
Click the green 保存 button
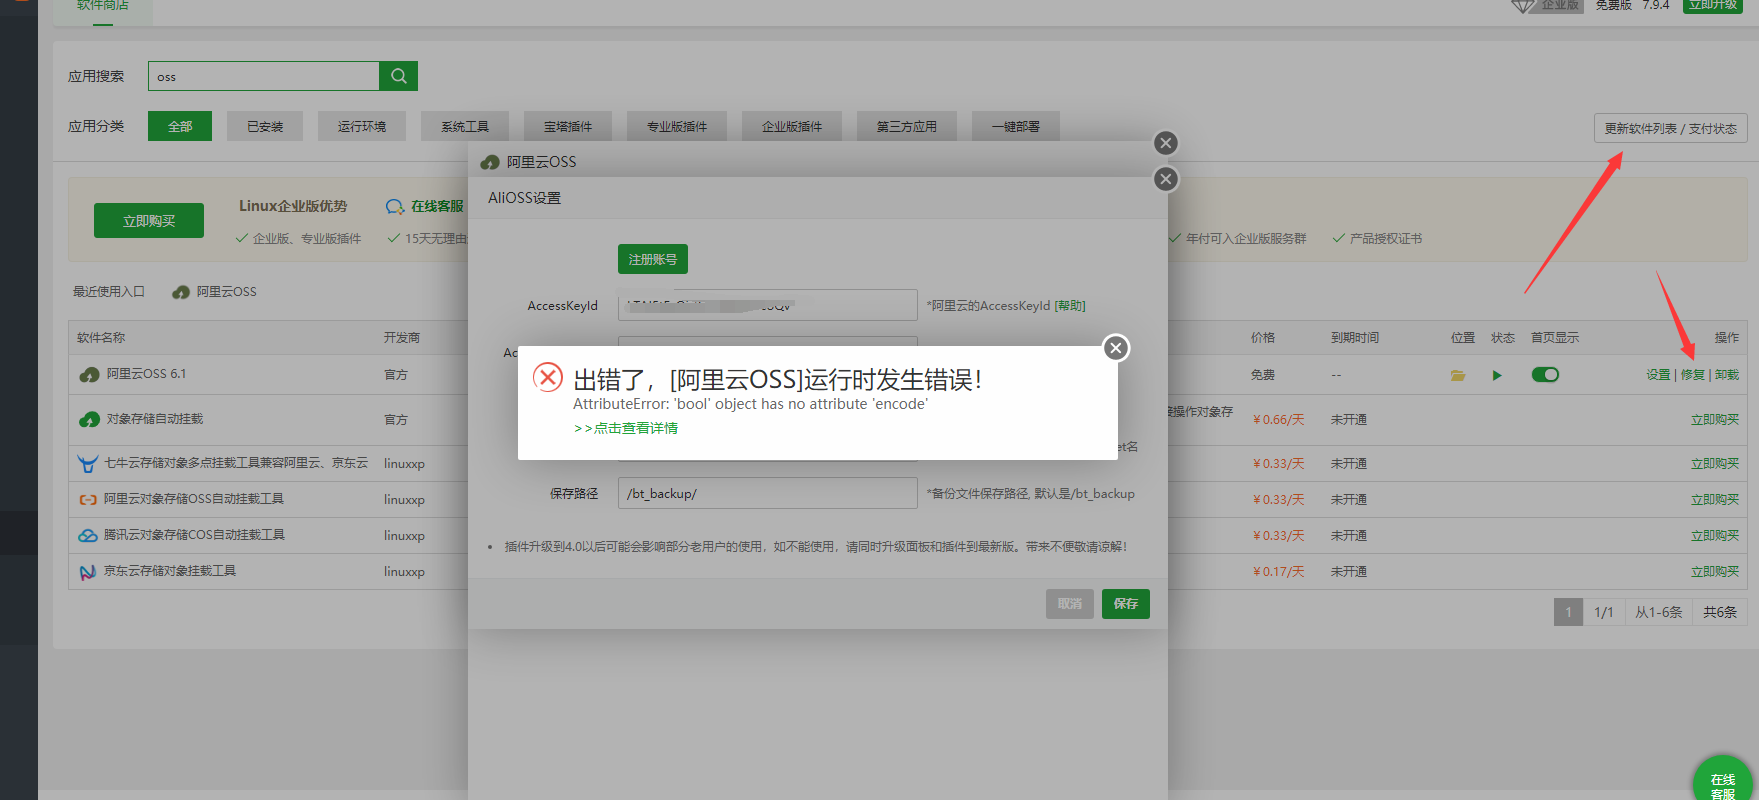pos(1126,604)
